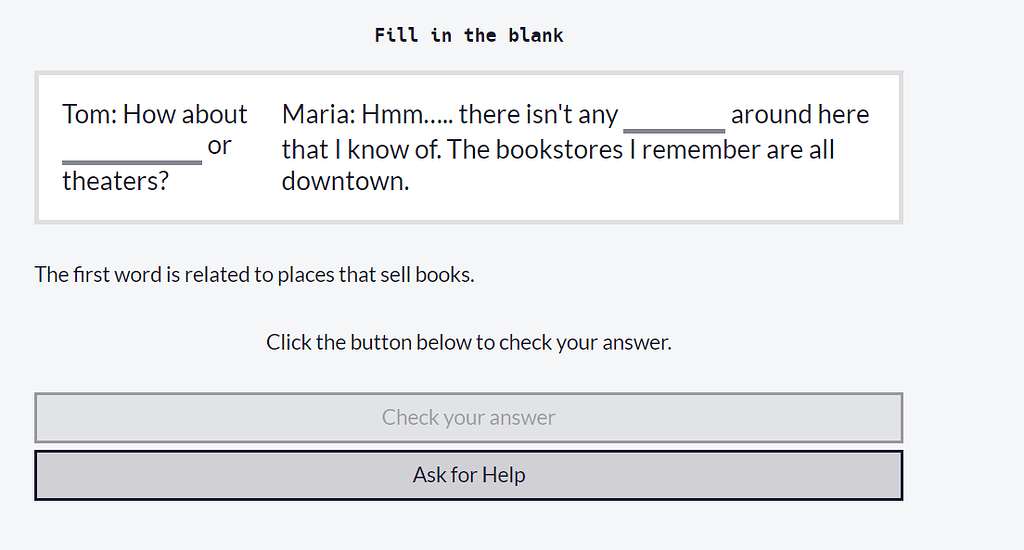
Task: Click the speaker name "Tom:"
Action: 89,114
